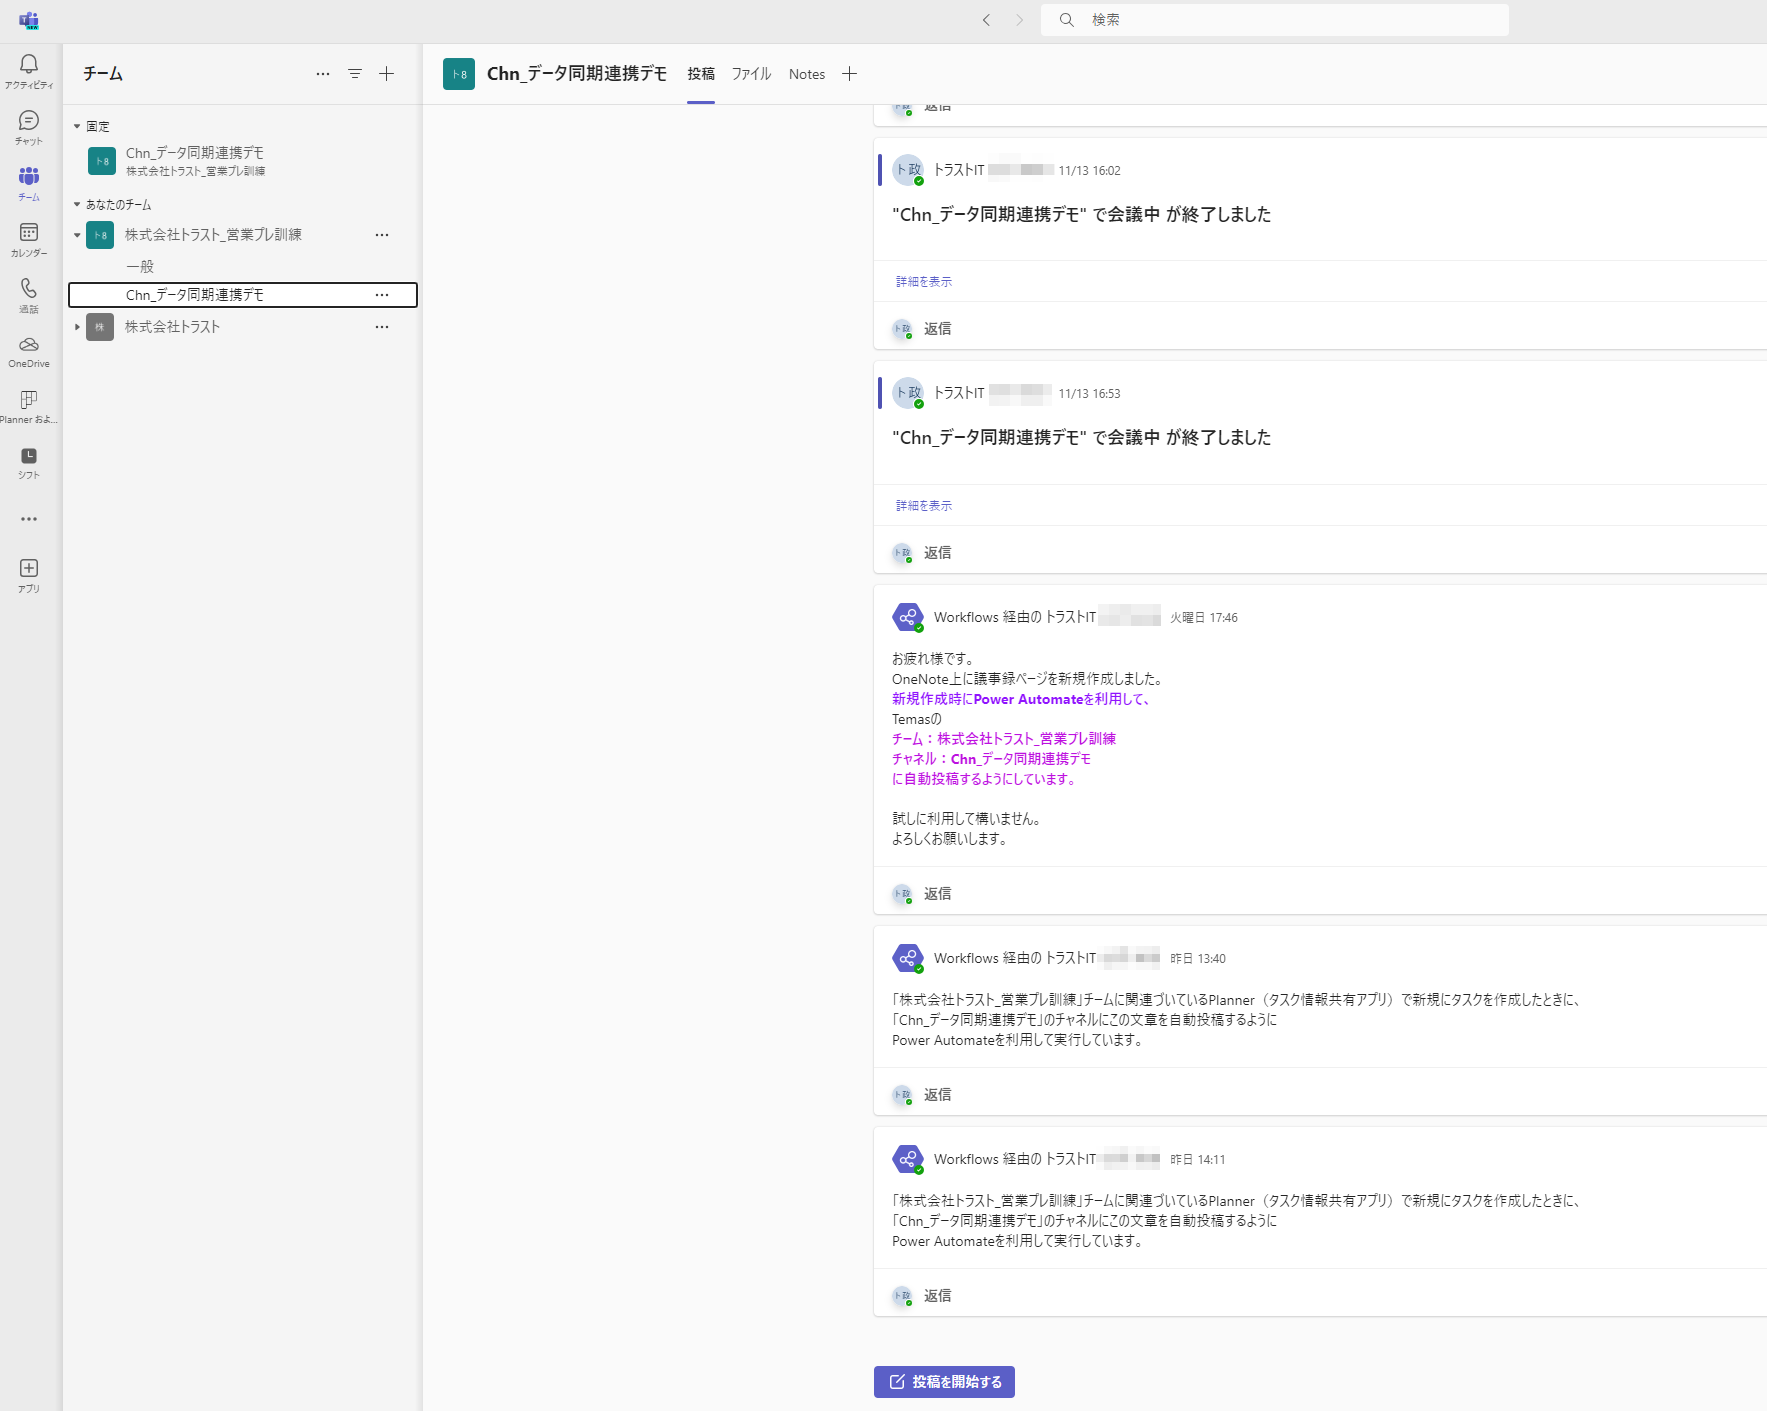Expand the 株式会社トラスト team
This screenshot has height=1411, width=1767.
[x=77, y=327]
